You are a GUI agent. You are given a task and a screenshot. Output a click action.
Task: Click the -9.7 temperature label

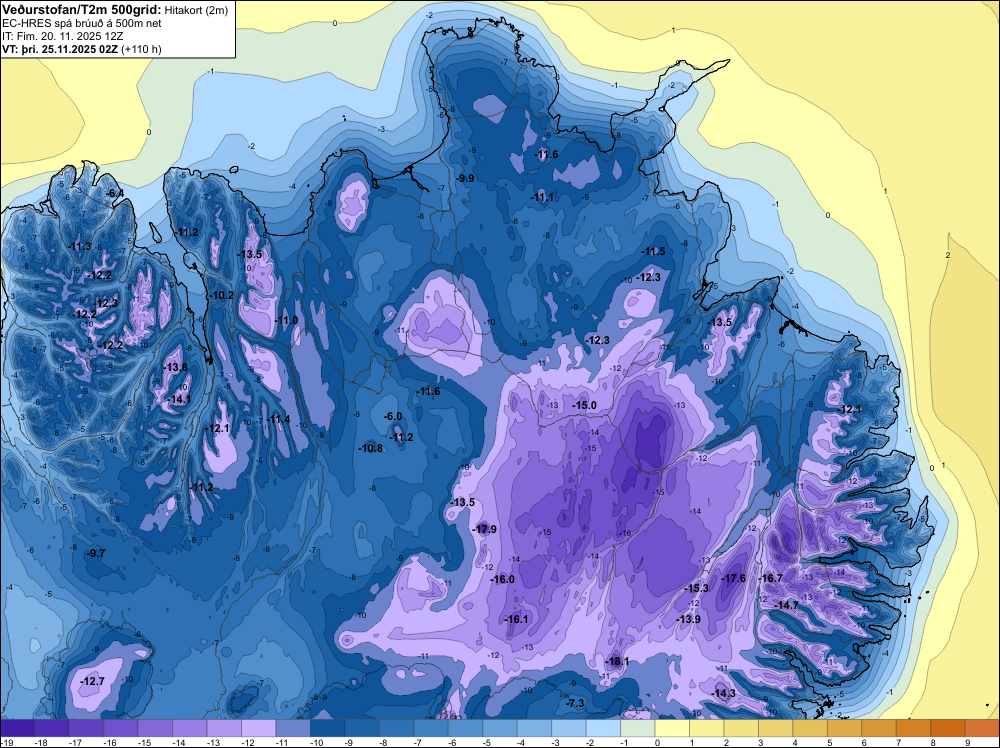coord(96,554)
